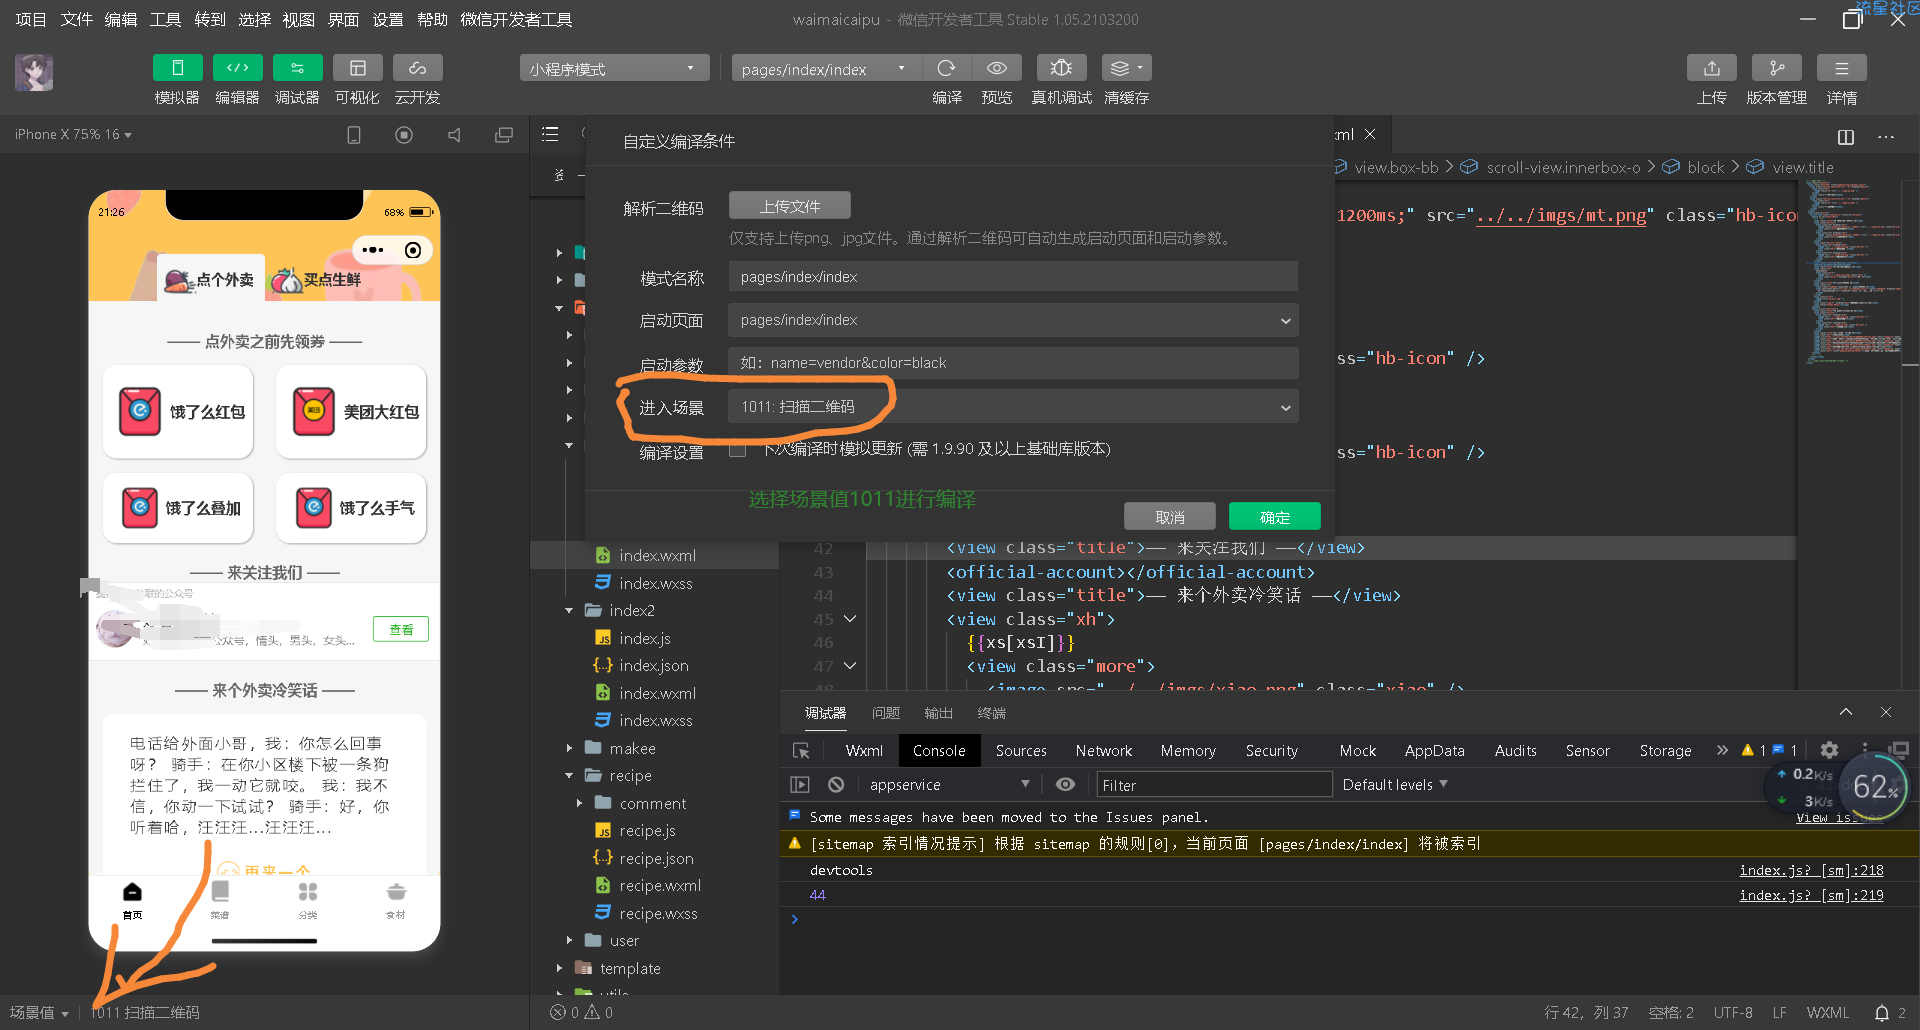Image resolution: width=1920 pixels, height=1030 pixels.
Task: Open version management (版本管理)
Action: [x=1777, y=68]
